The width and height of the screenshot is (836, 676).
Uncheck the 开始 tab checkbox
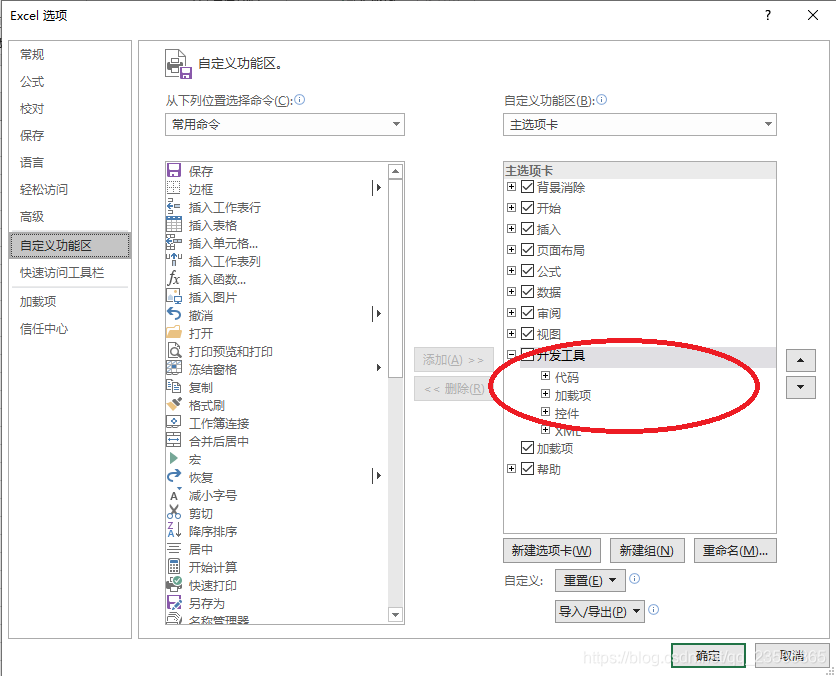tap(527, 207)
